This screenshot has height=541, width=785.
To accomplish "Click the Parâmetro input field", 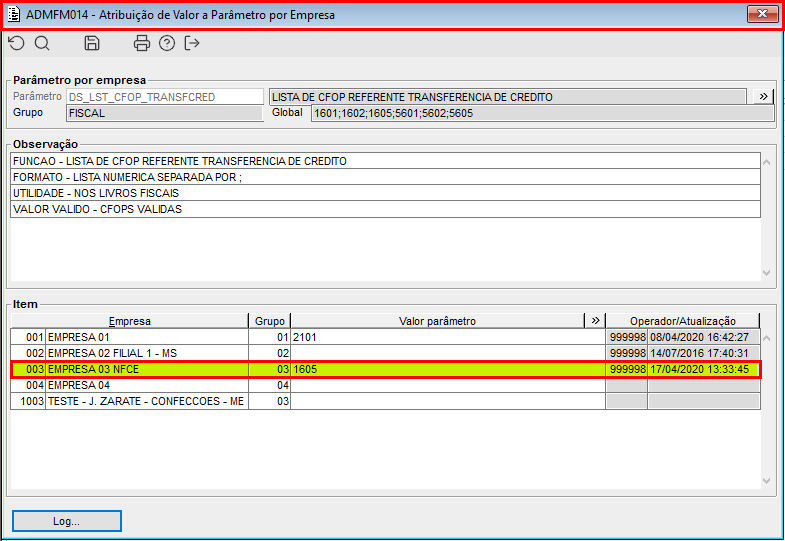I will (x=165, y=97).
